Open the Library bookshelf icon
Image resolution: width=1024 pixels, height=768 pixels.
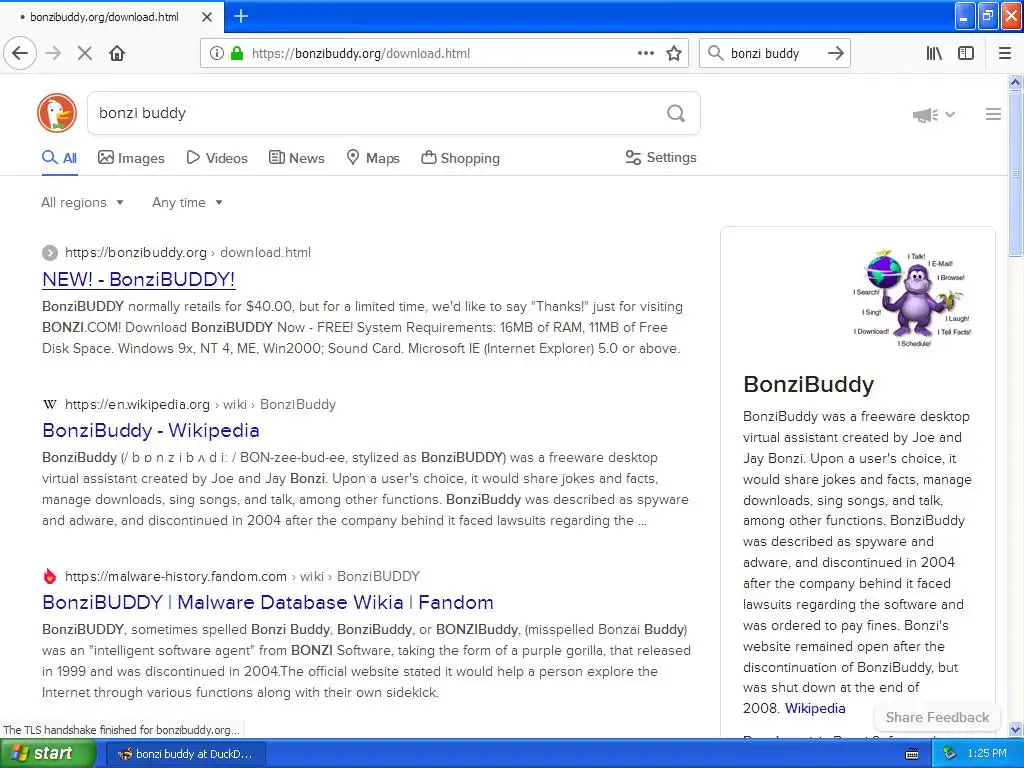[x=935, y=54]
